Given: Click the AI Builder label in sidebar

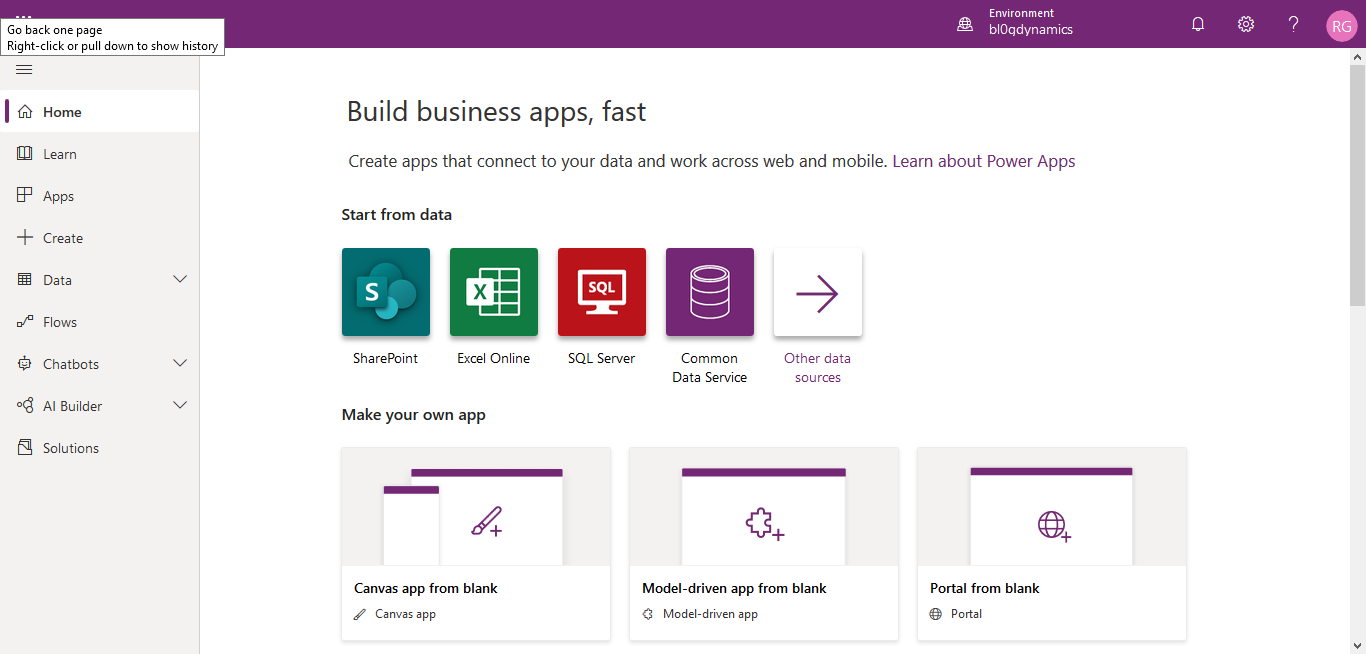Looking at the screenshot, I should [72, 406].
